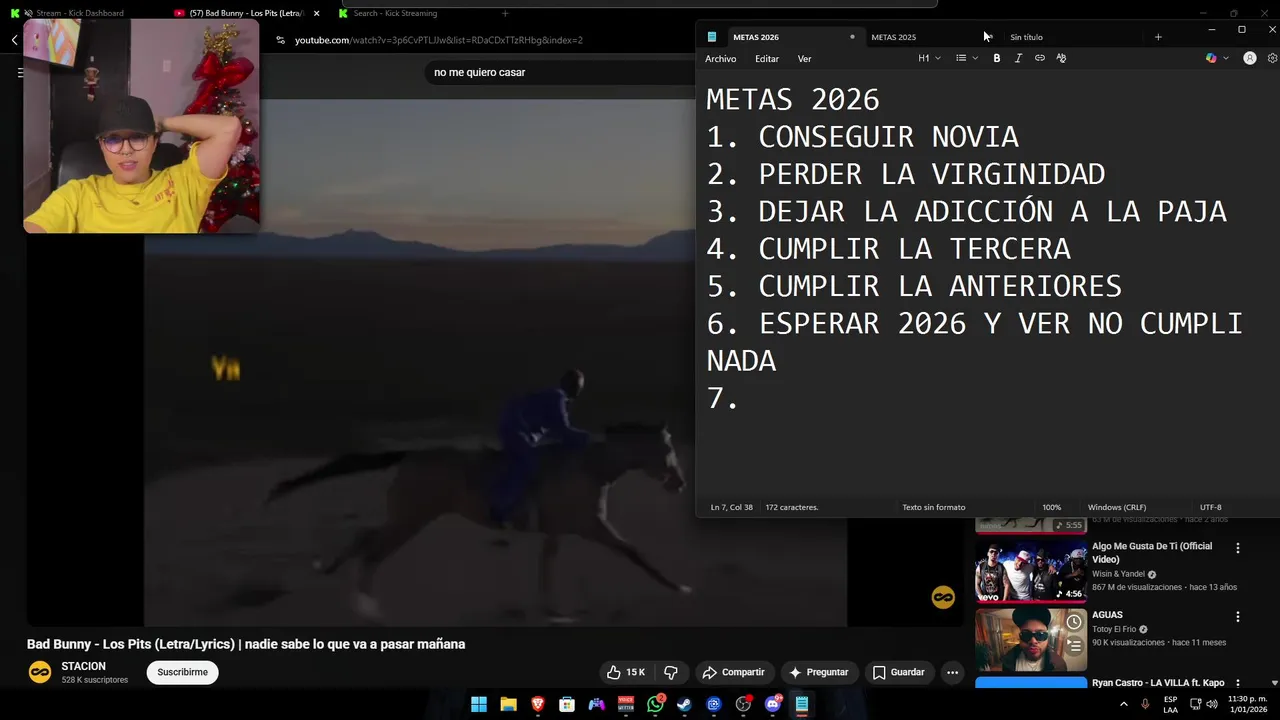Switch to Stream - Kick Dashboard browser tab

[x=80, y=13]
